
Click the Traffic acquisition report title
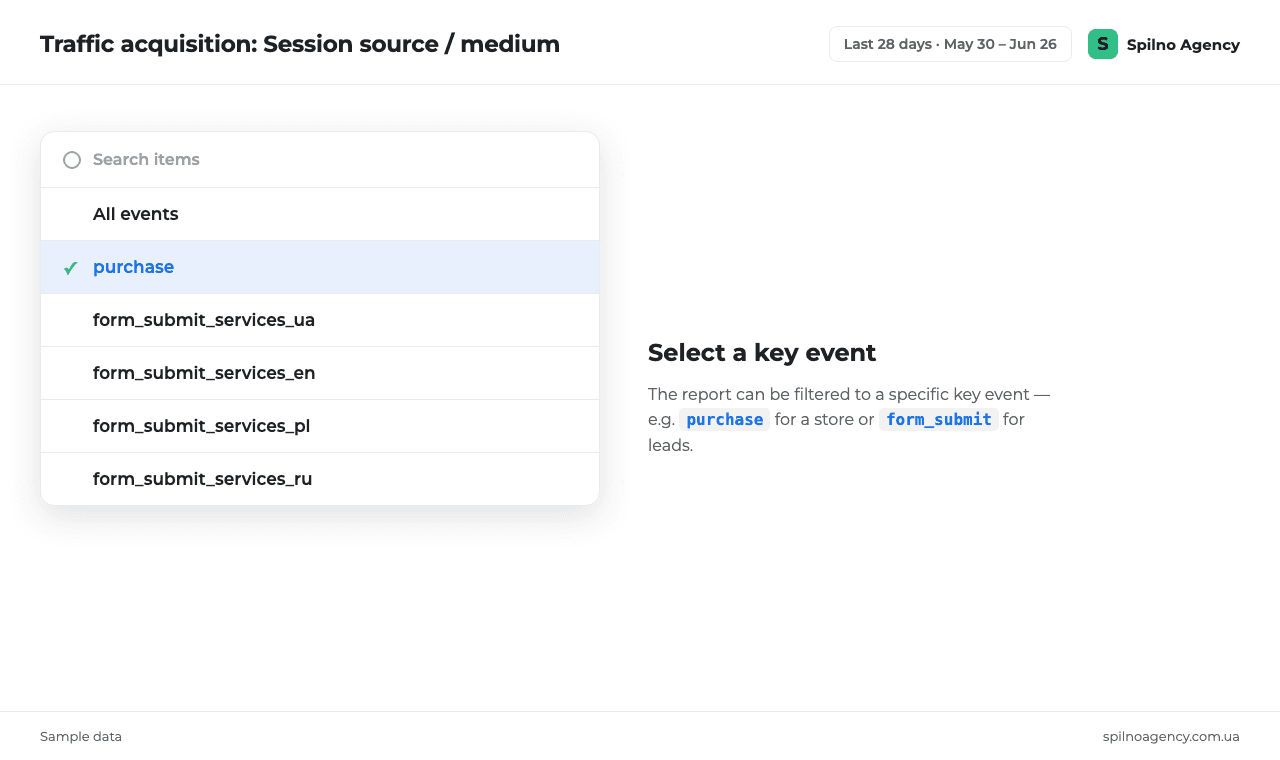pyautogui.click(x=300, y=44)
